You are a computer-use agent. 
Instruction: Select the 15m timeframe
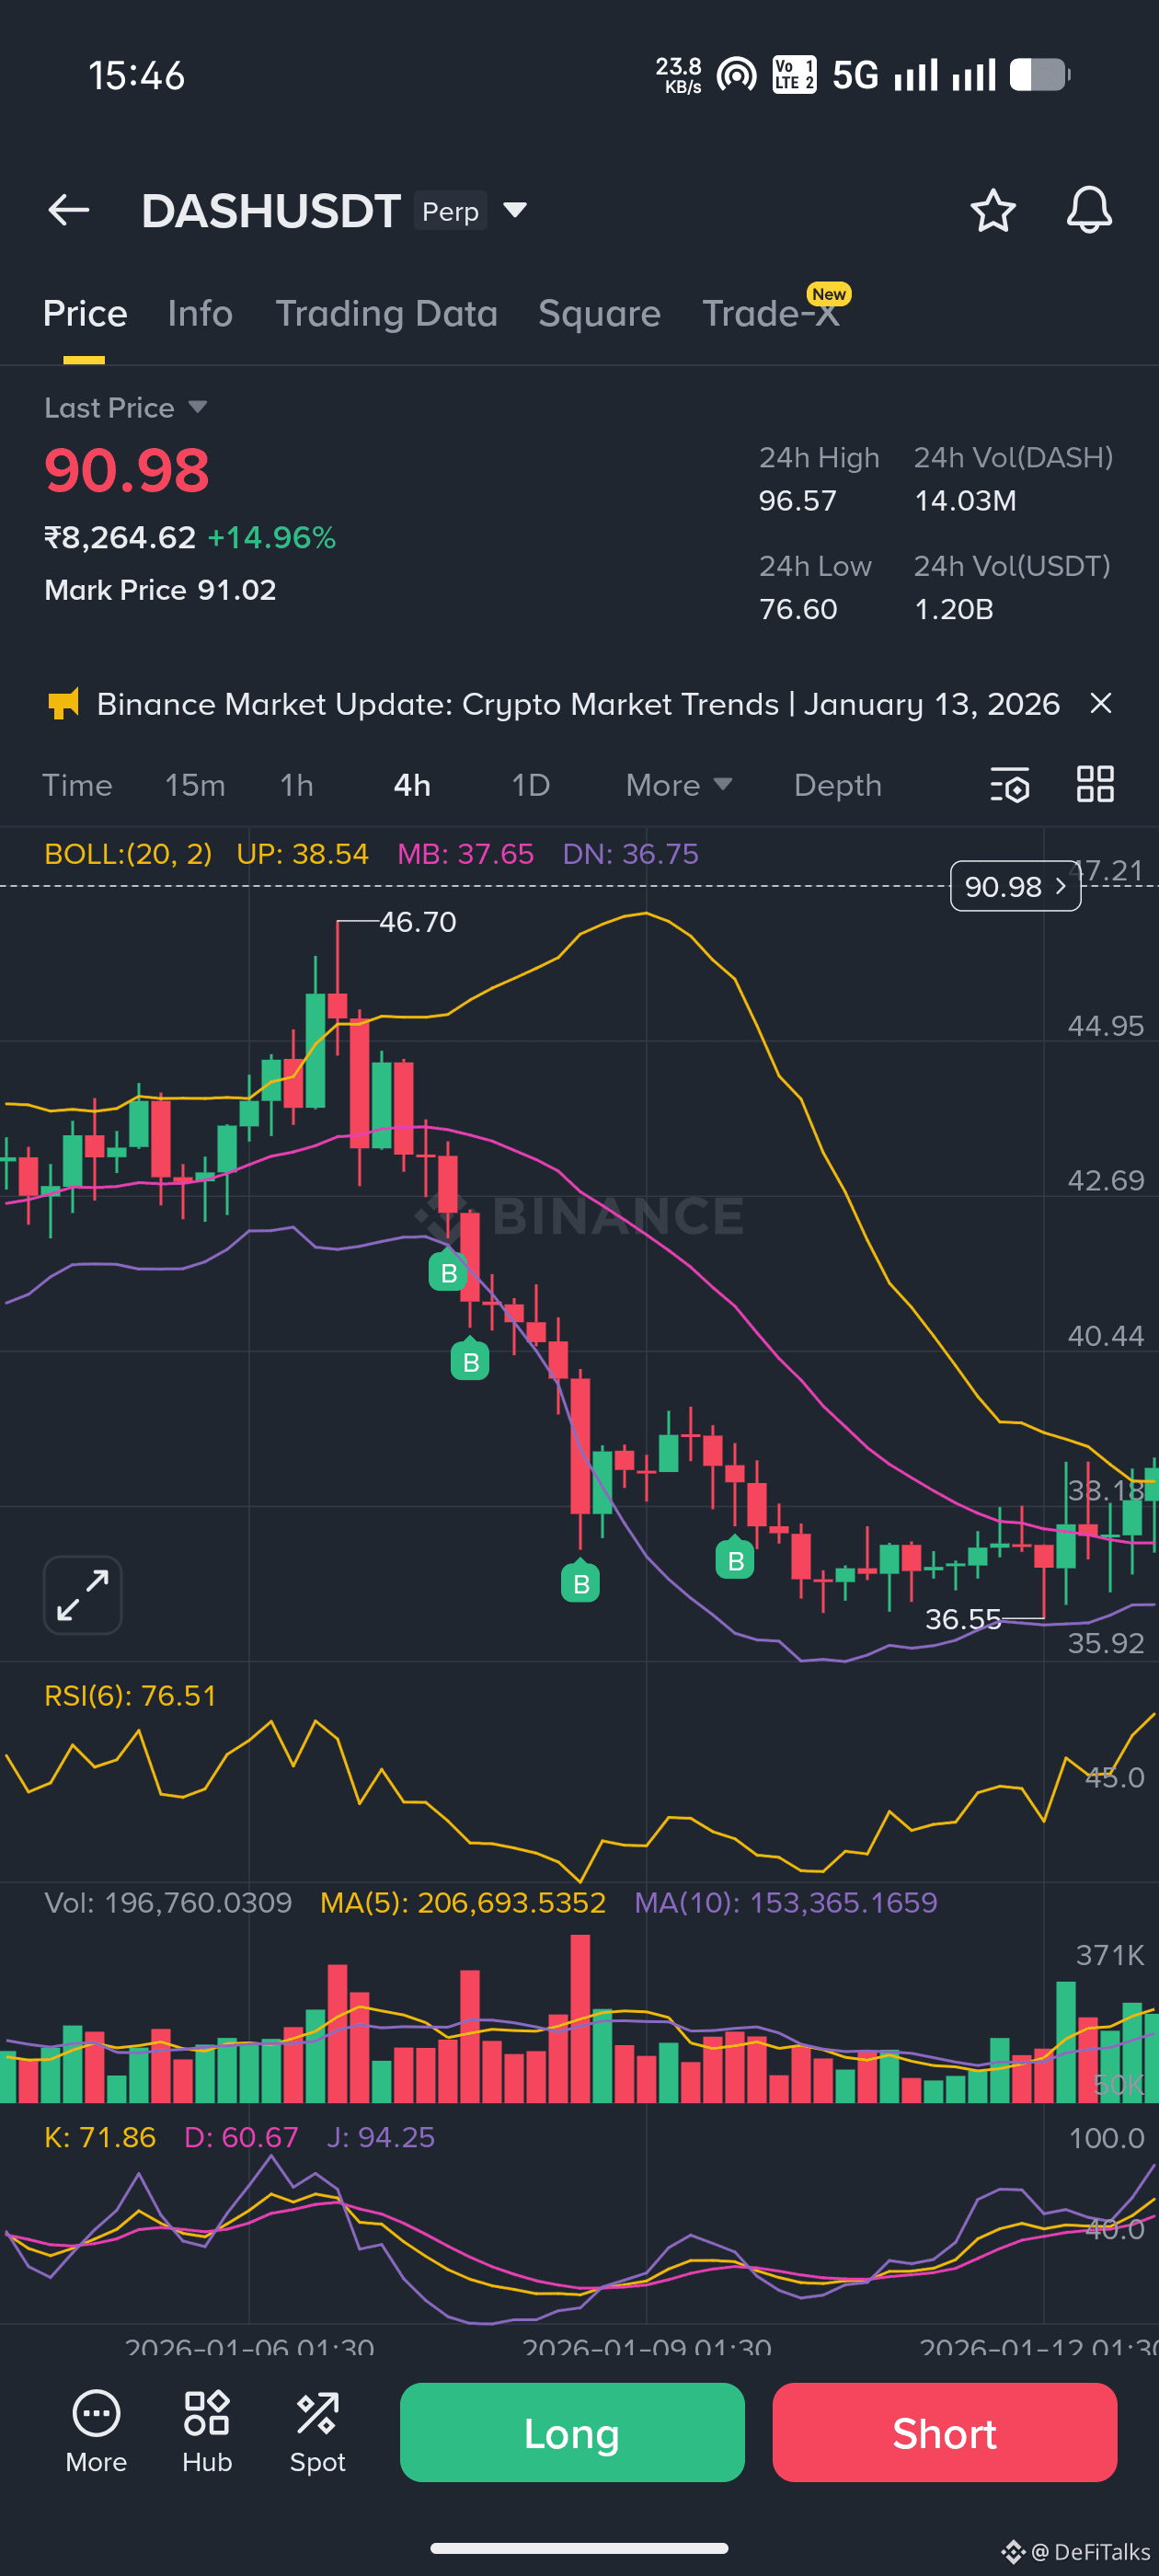[195, 785]
